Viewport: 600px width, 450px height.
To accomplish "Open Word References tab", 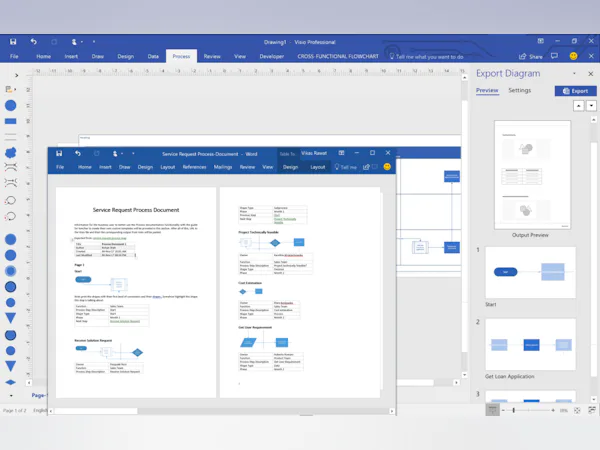I will [x=194, y=167].
